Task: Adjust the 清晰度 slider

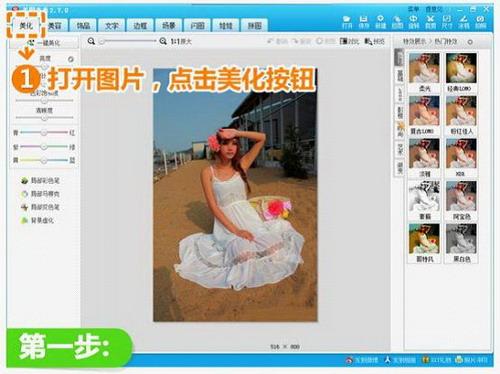Action: pos(44,118)
